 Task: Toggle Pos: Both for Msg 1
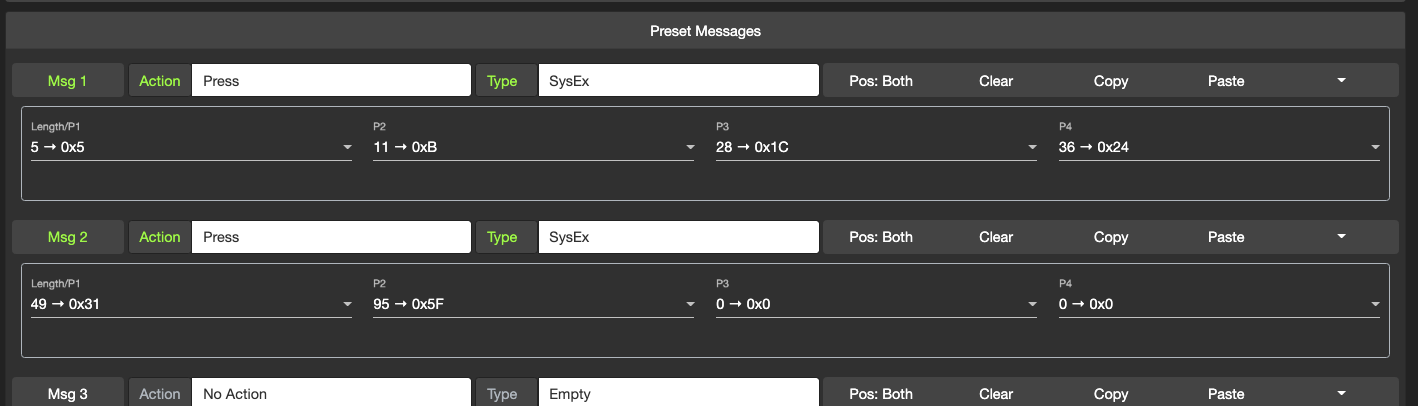click(880, 81)
